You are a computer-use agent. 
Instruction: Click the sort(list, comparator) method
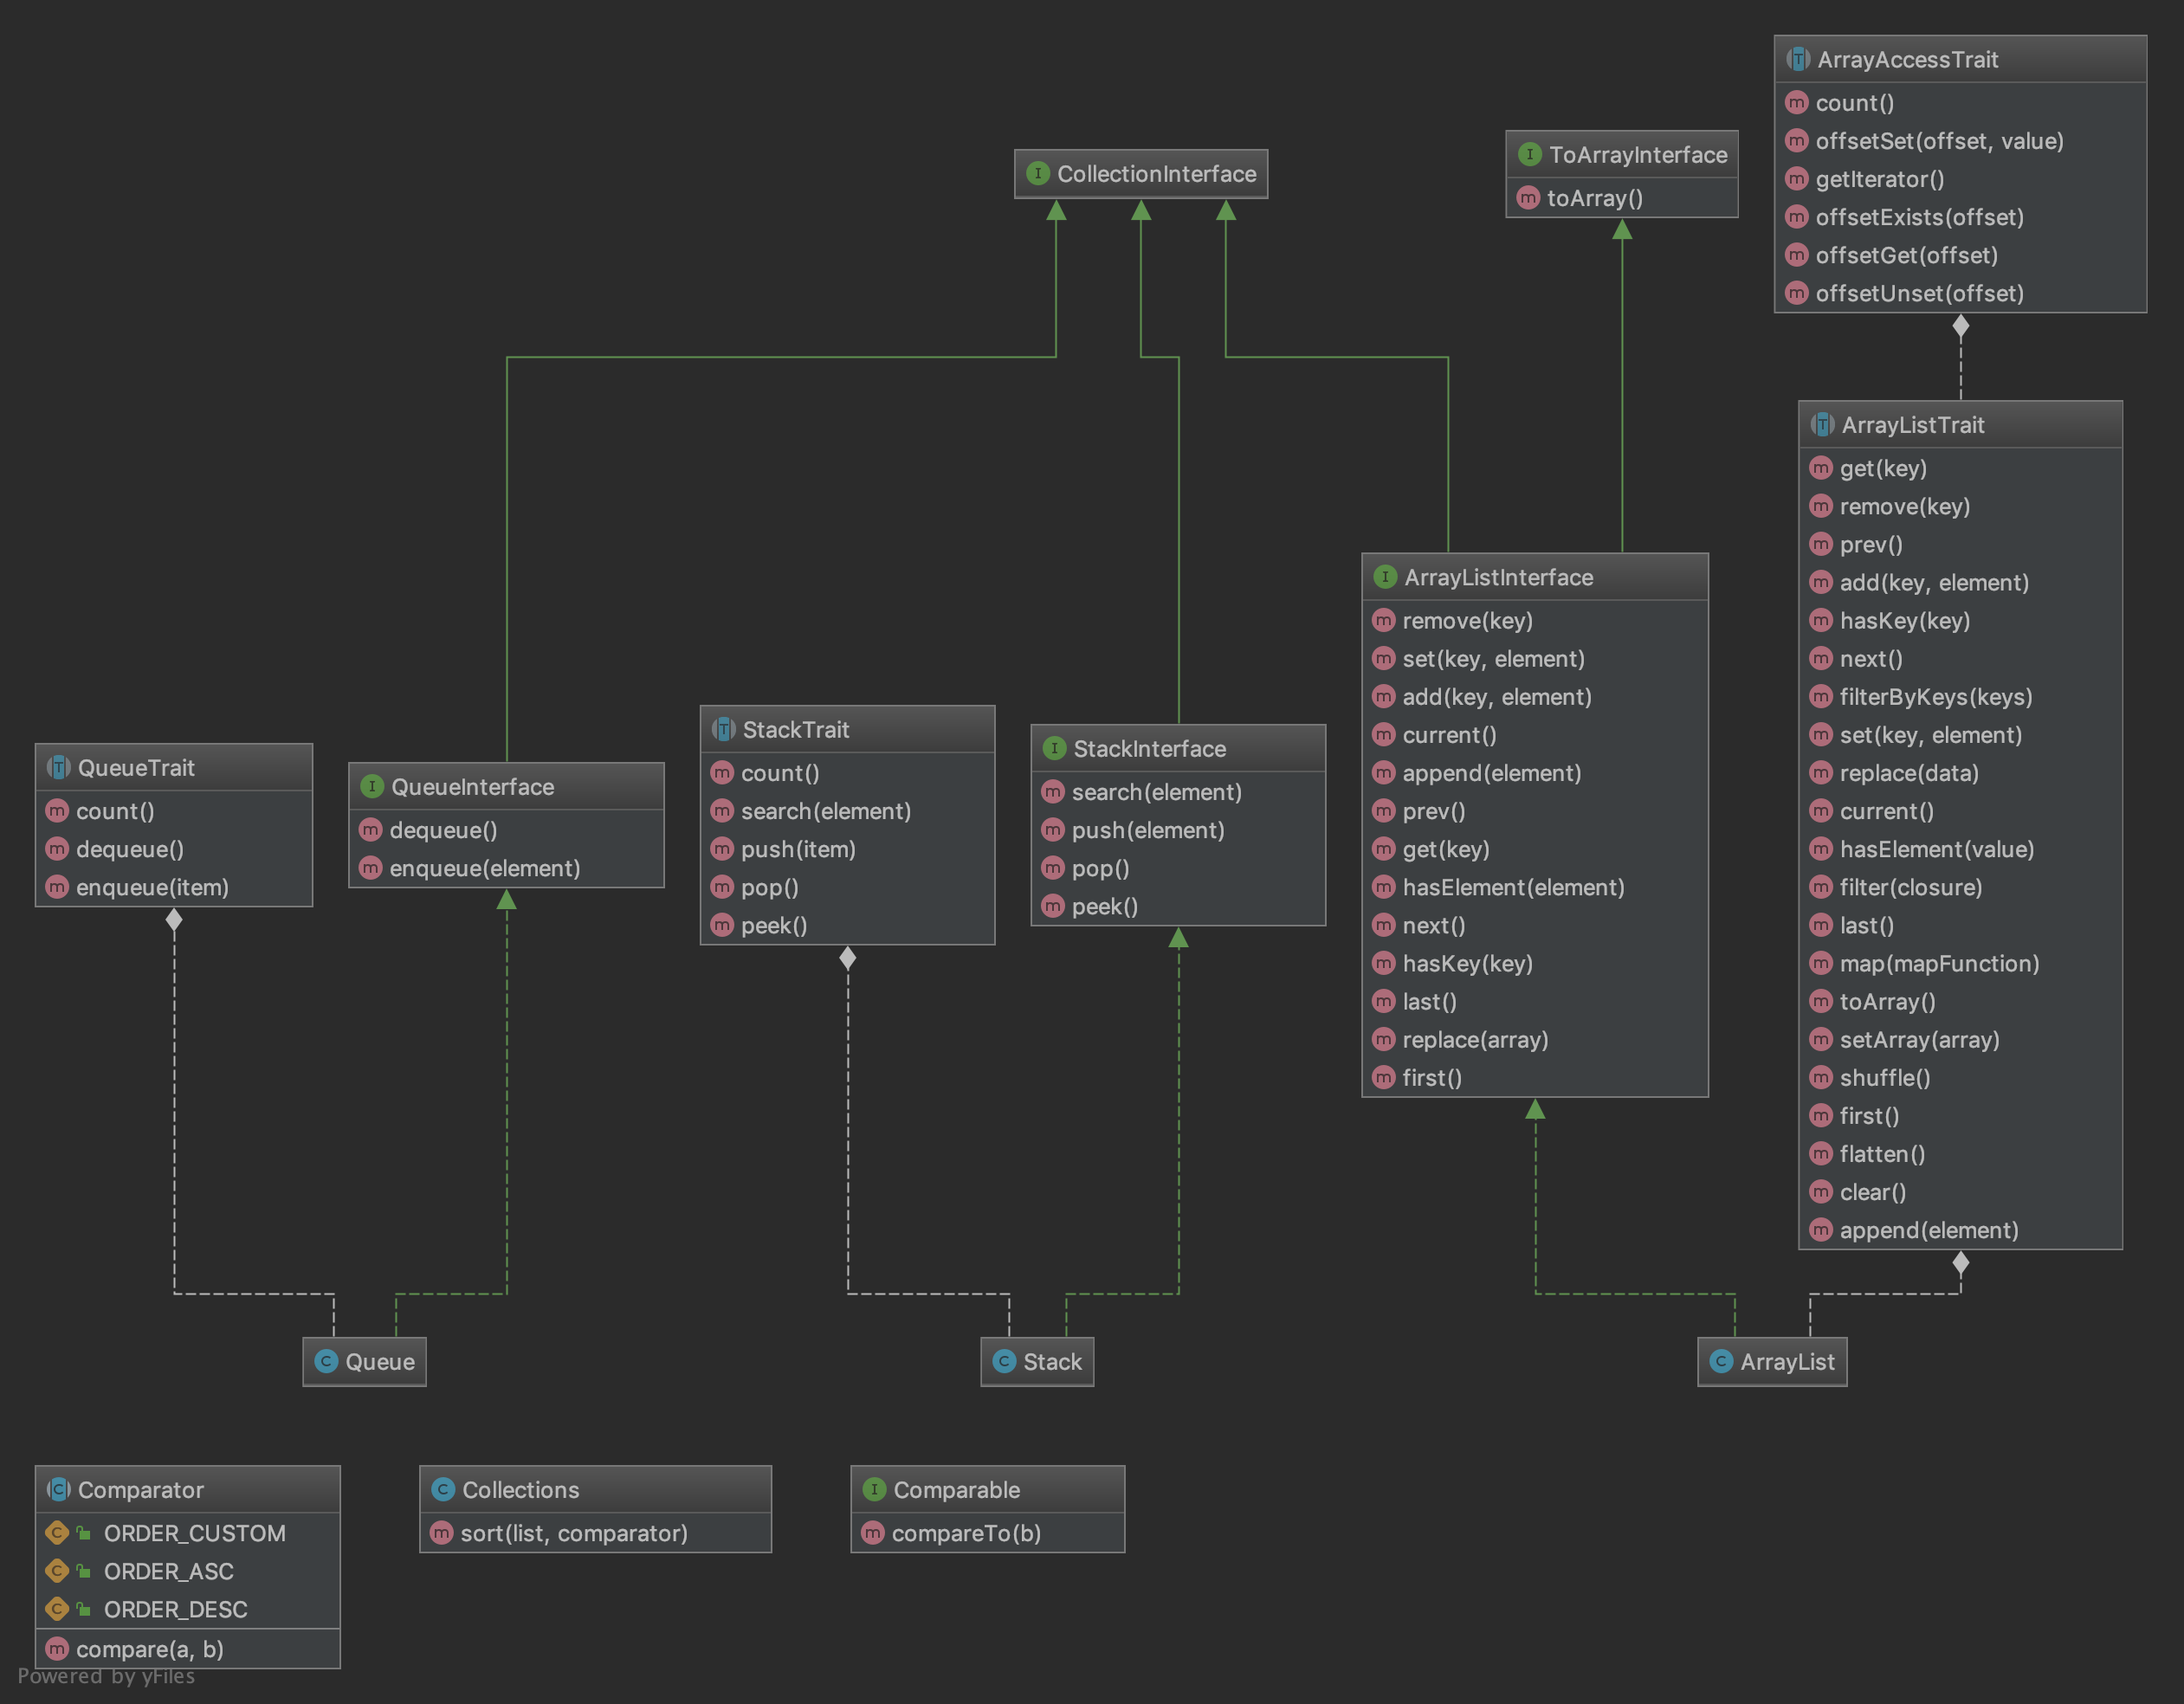pos(573,1532)
